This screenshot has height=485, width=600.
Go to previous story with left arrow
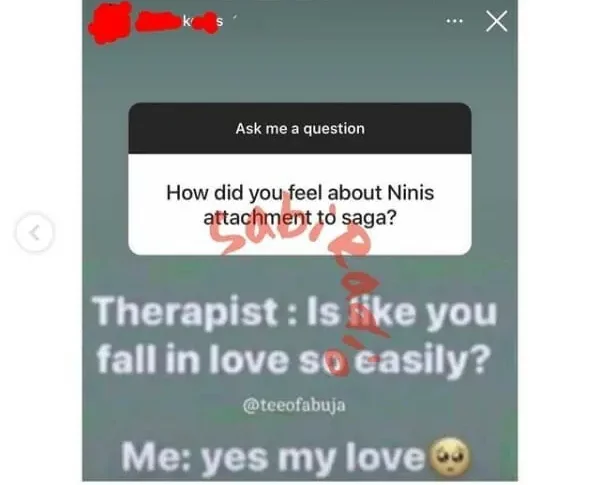tap(35, 233)
